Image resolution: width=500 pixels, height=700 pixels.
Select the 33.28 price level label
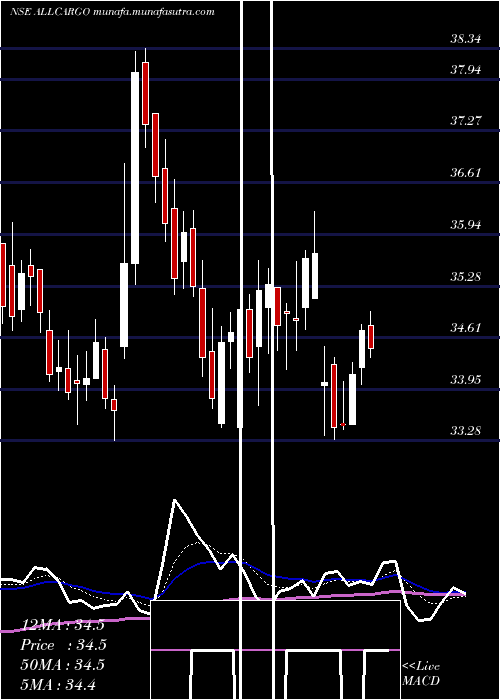466,431
